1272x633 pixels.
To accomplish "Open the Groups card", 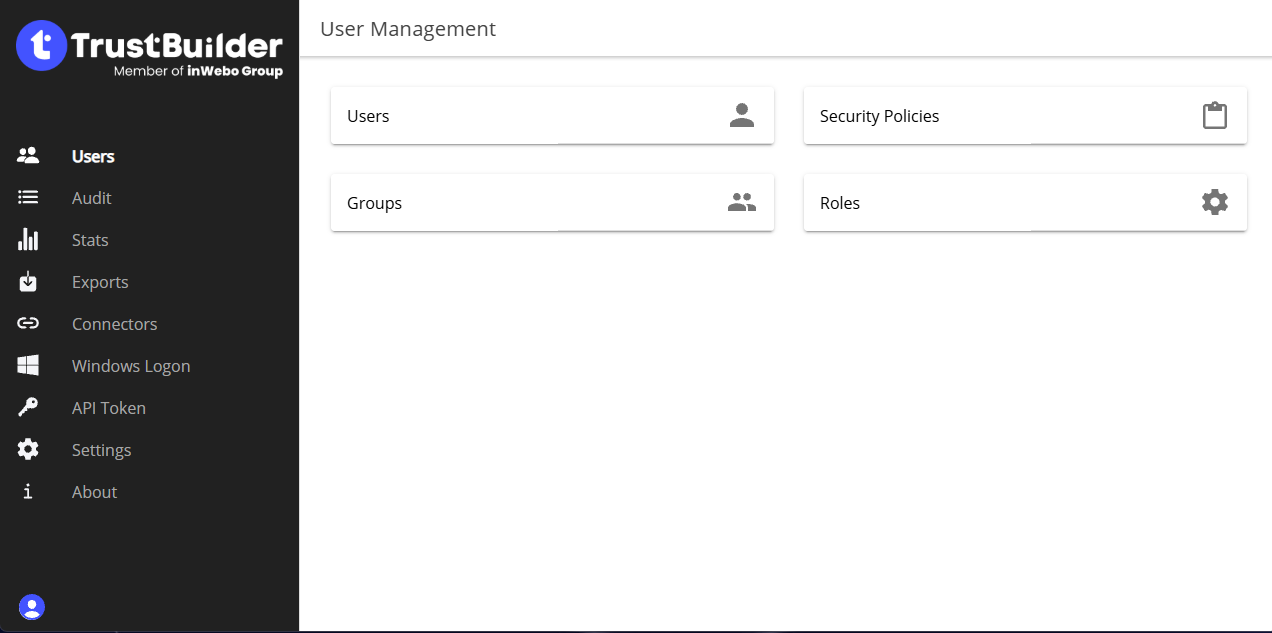I will coord(552,203).
